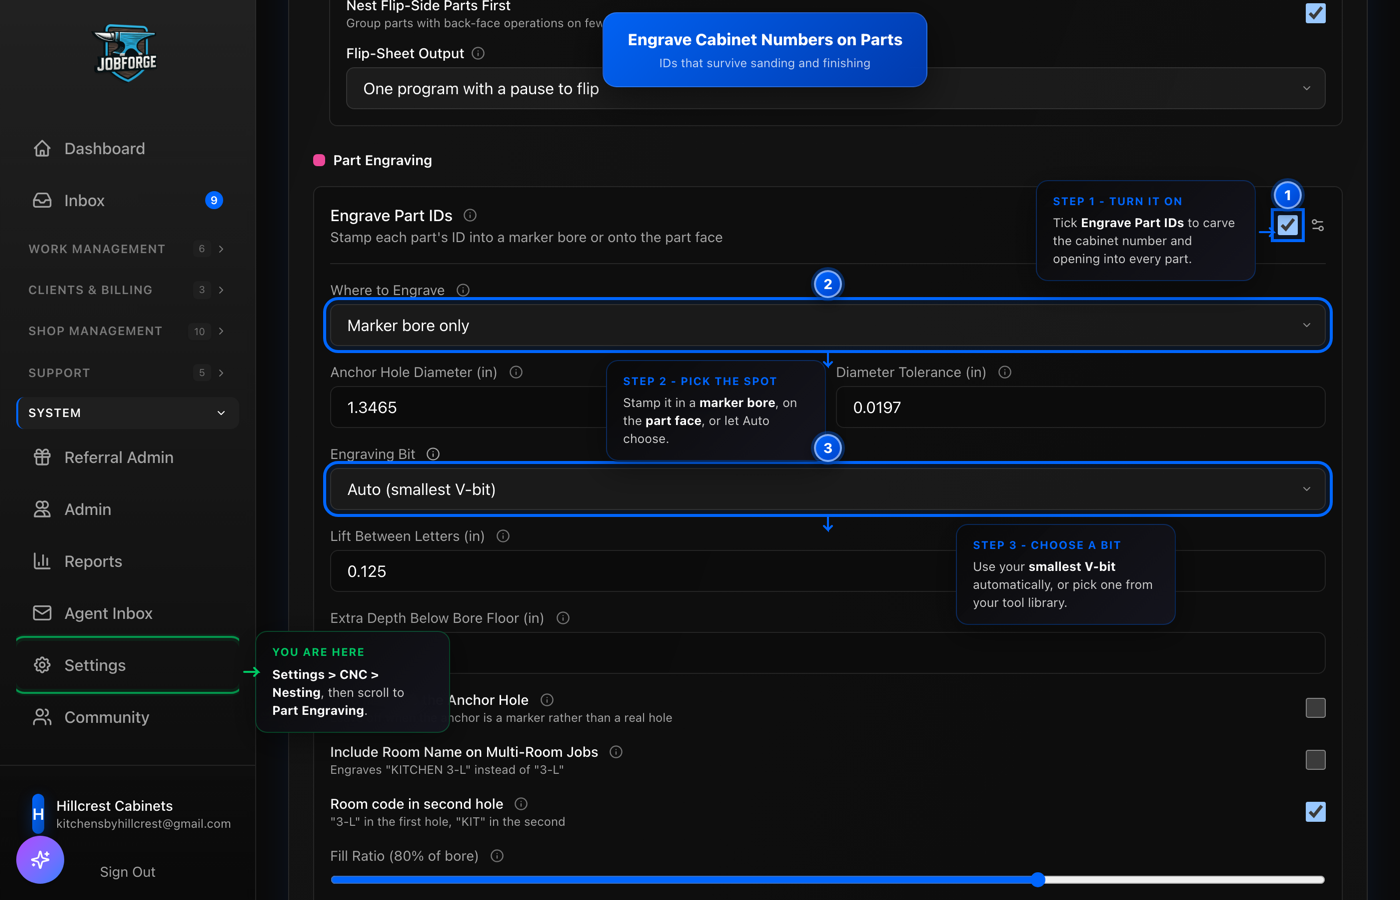Image resolution: width=1400 pixels, height=900 pixels.
Task: Disable Room code in second hole
Action: pyautogui.click(x=1316, y=812)
